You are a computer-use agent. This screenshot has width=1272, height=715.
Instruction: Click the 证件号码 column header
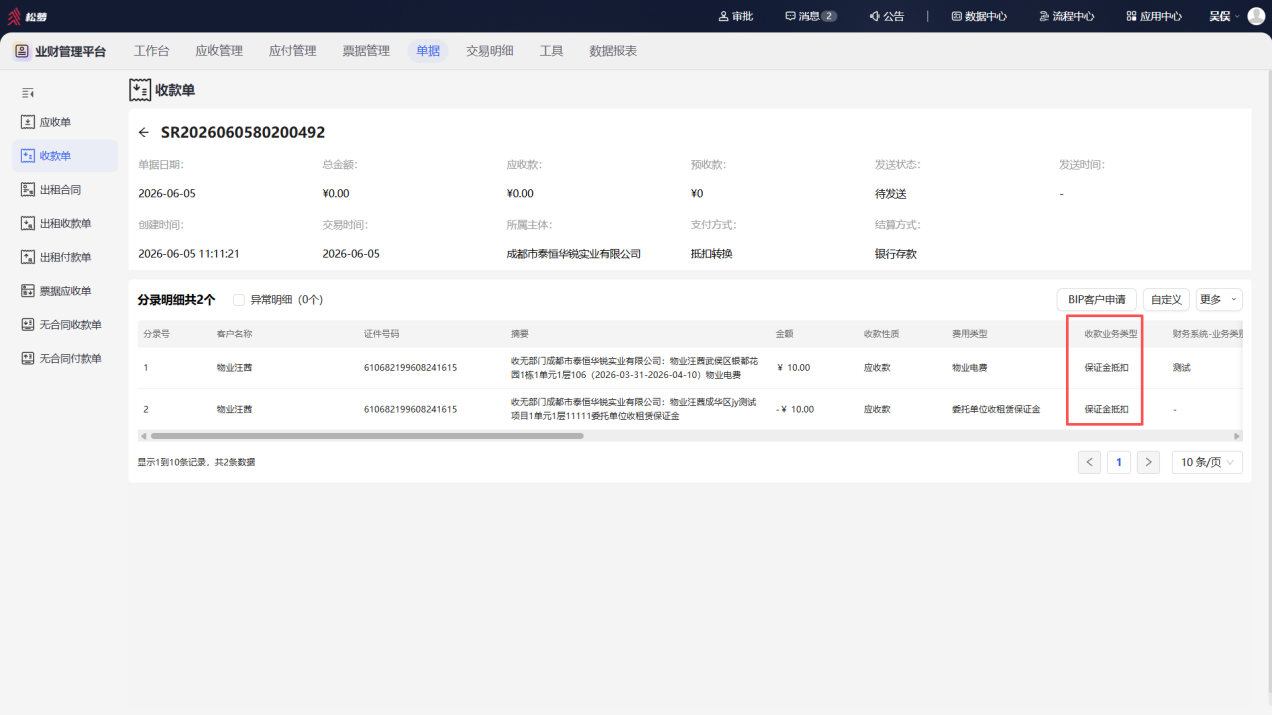click(x=381, y=334)
